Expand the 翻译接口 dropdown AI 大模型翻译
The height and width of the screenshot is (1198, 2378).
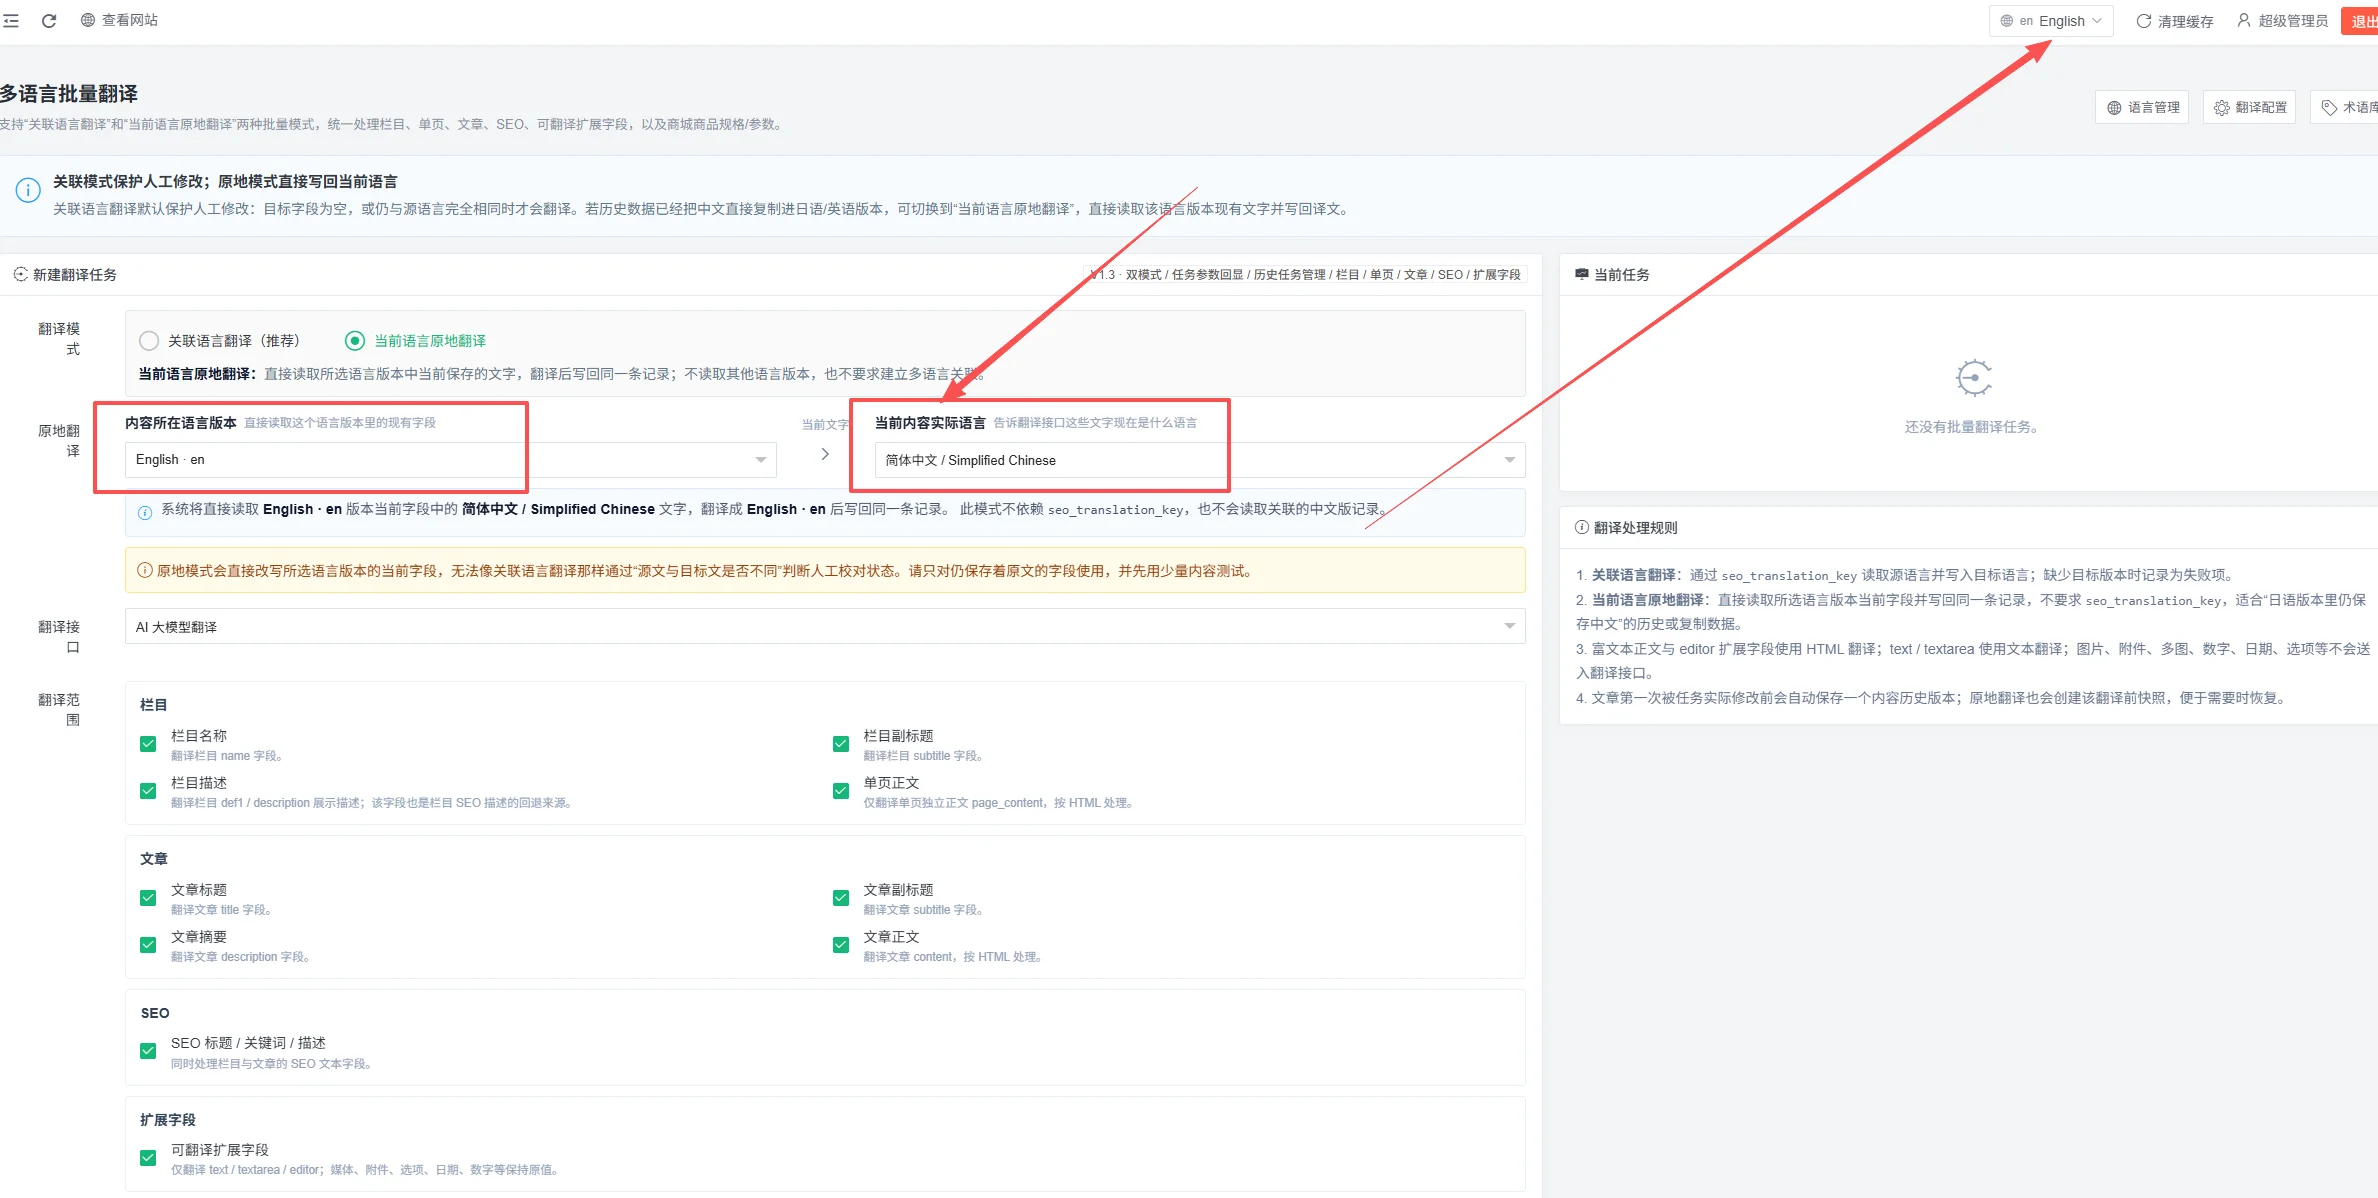tap(825, 626)
